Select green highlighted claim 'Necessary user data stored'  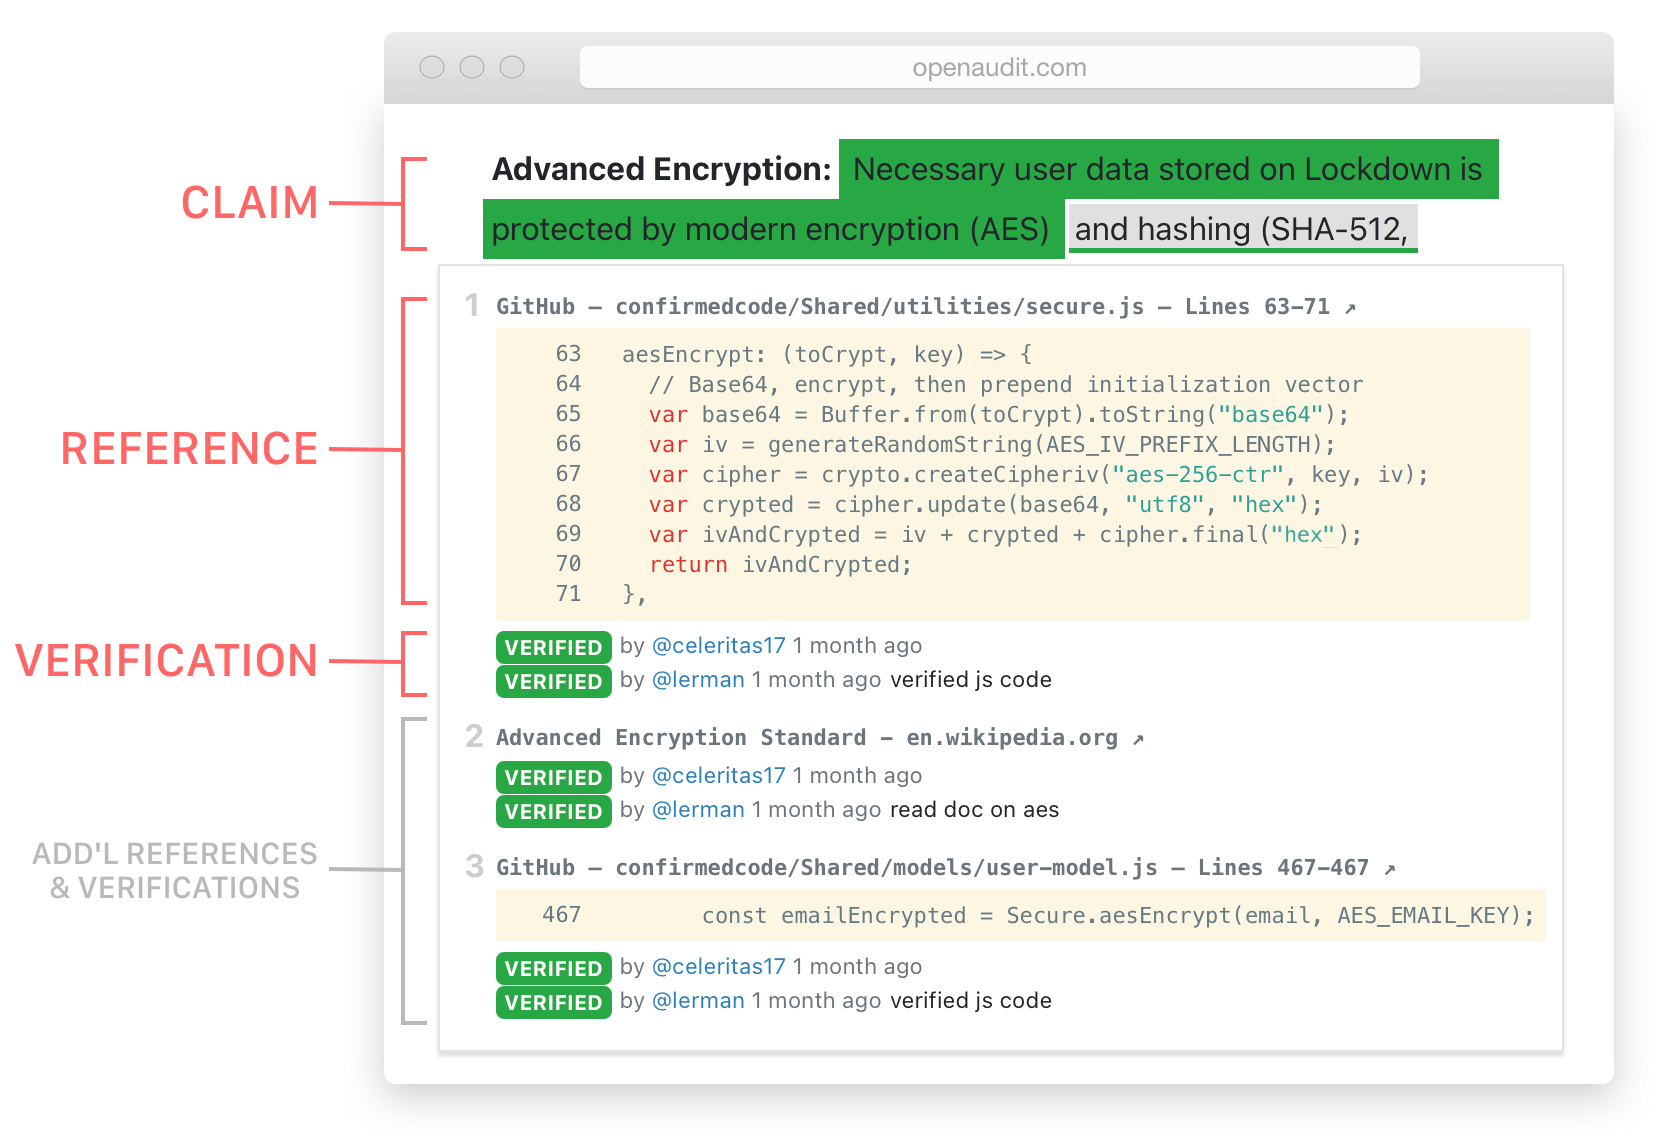point(1168,169)
